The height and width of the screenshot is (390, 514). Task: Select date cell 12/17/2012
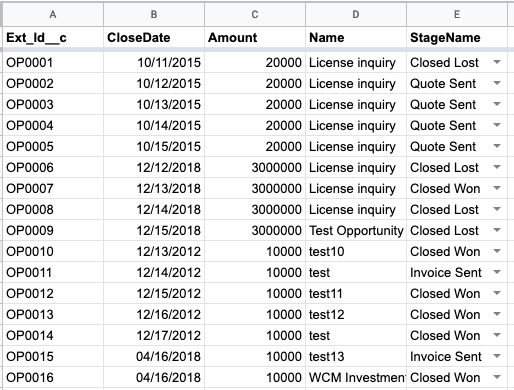154,335
